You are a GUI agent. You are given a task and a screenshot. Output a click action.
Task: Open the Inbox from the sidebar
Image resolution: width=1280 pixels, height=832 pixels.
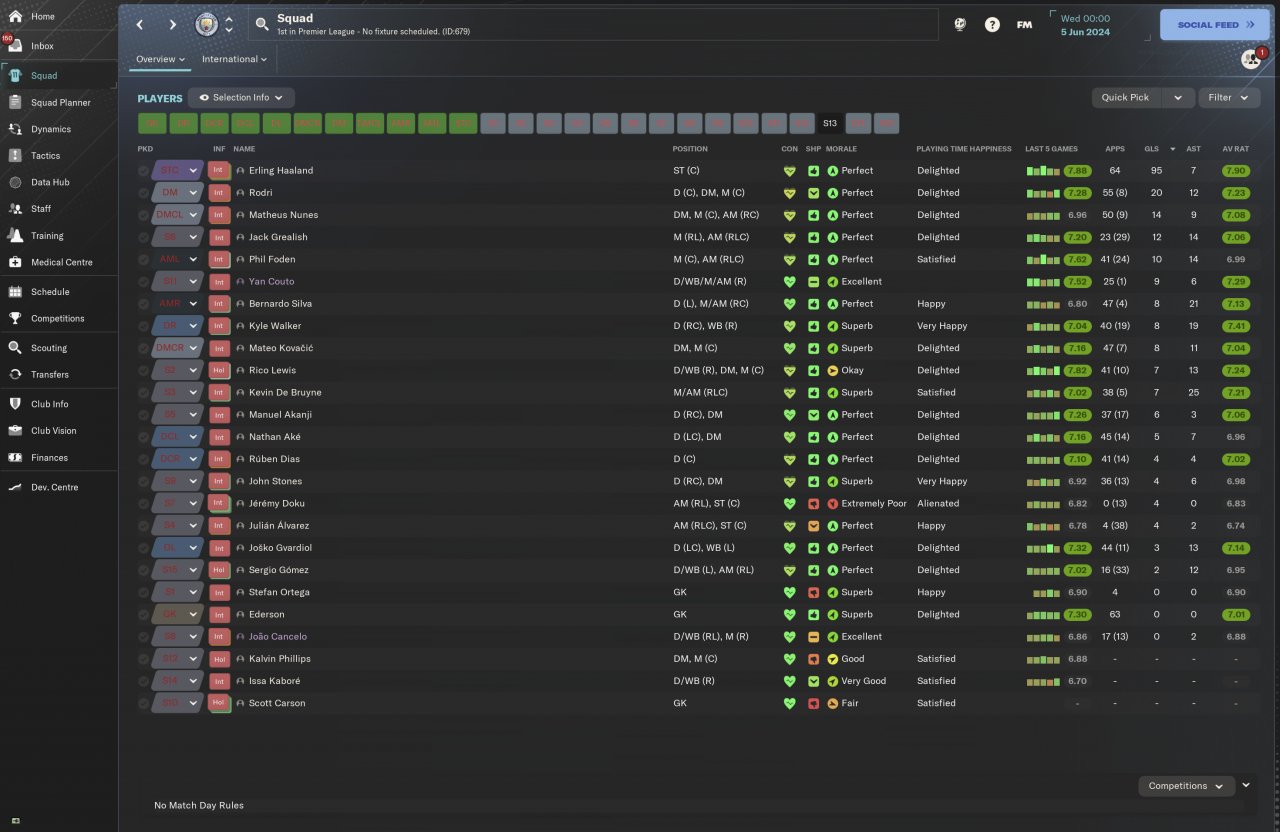[42, 46]
